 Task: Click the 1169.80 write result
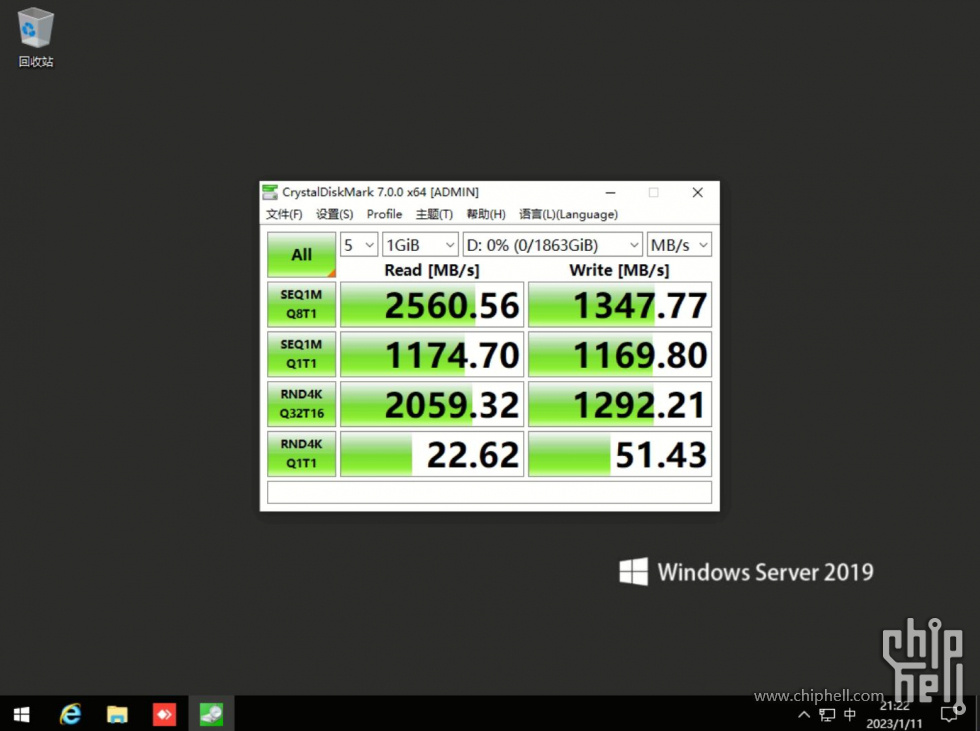coord(620,354)
